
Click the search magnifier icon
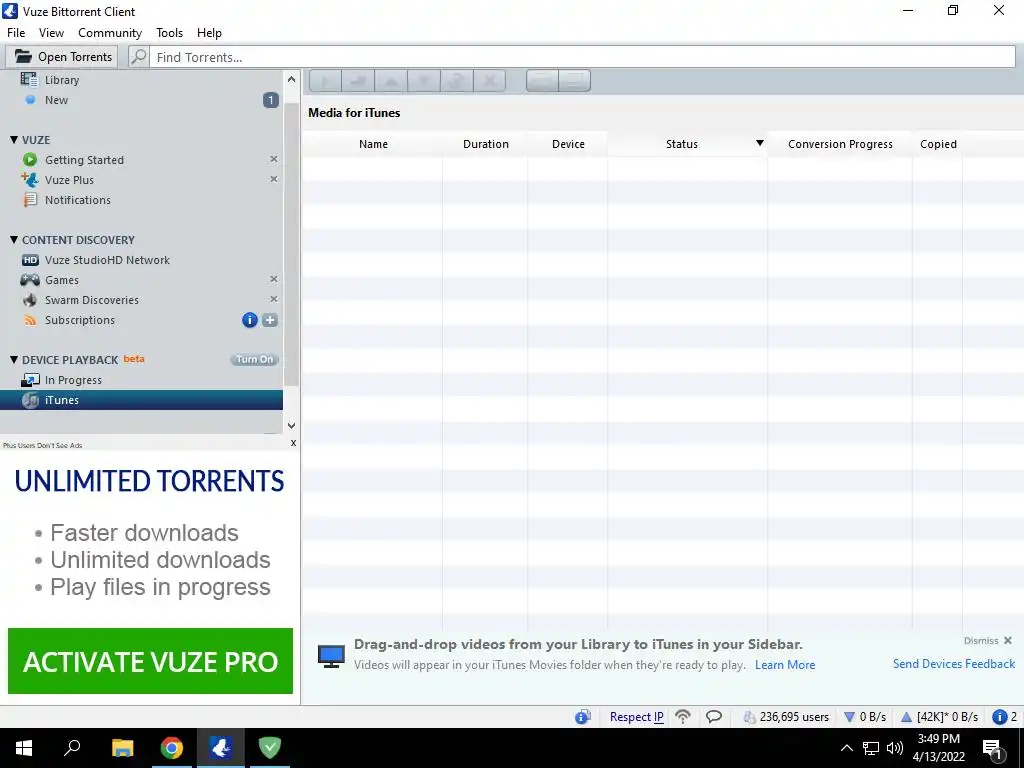point(138,57)
